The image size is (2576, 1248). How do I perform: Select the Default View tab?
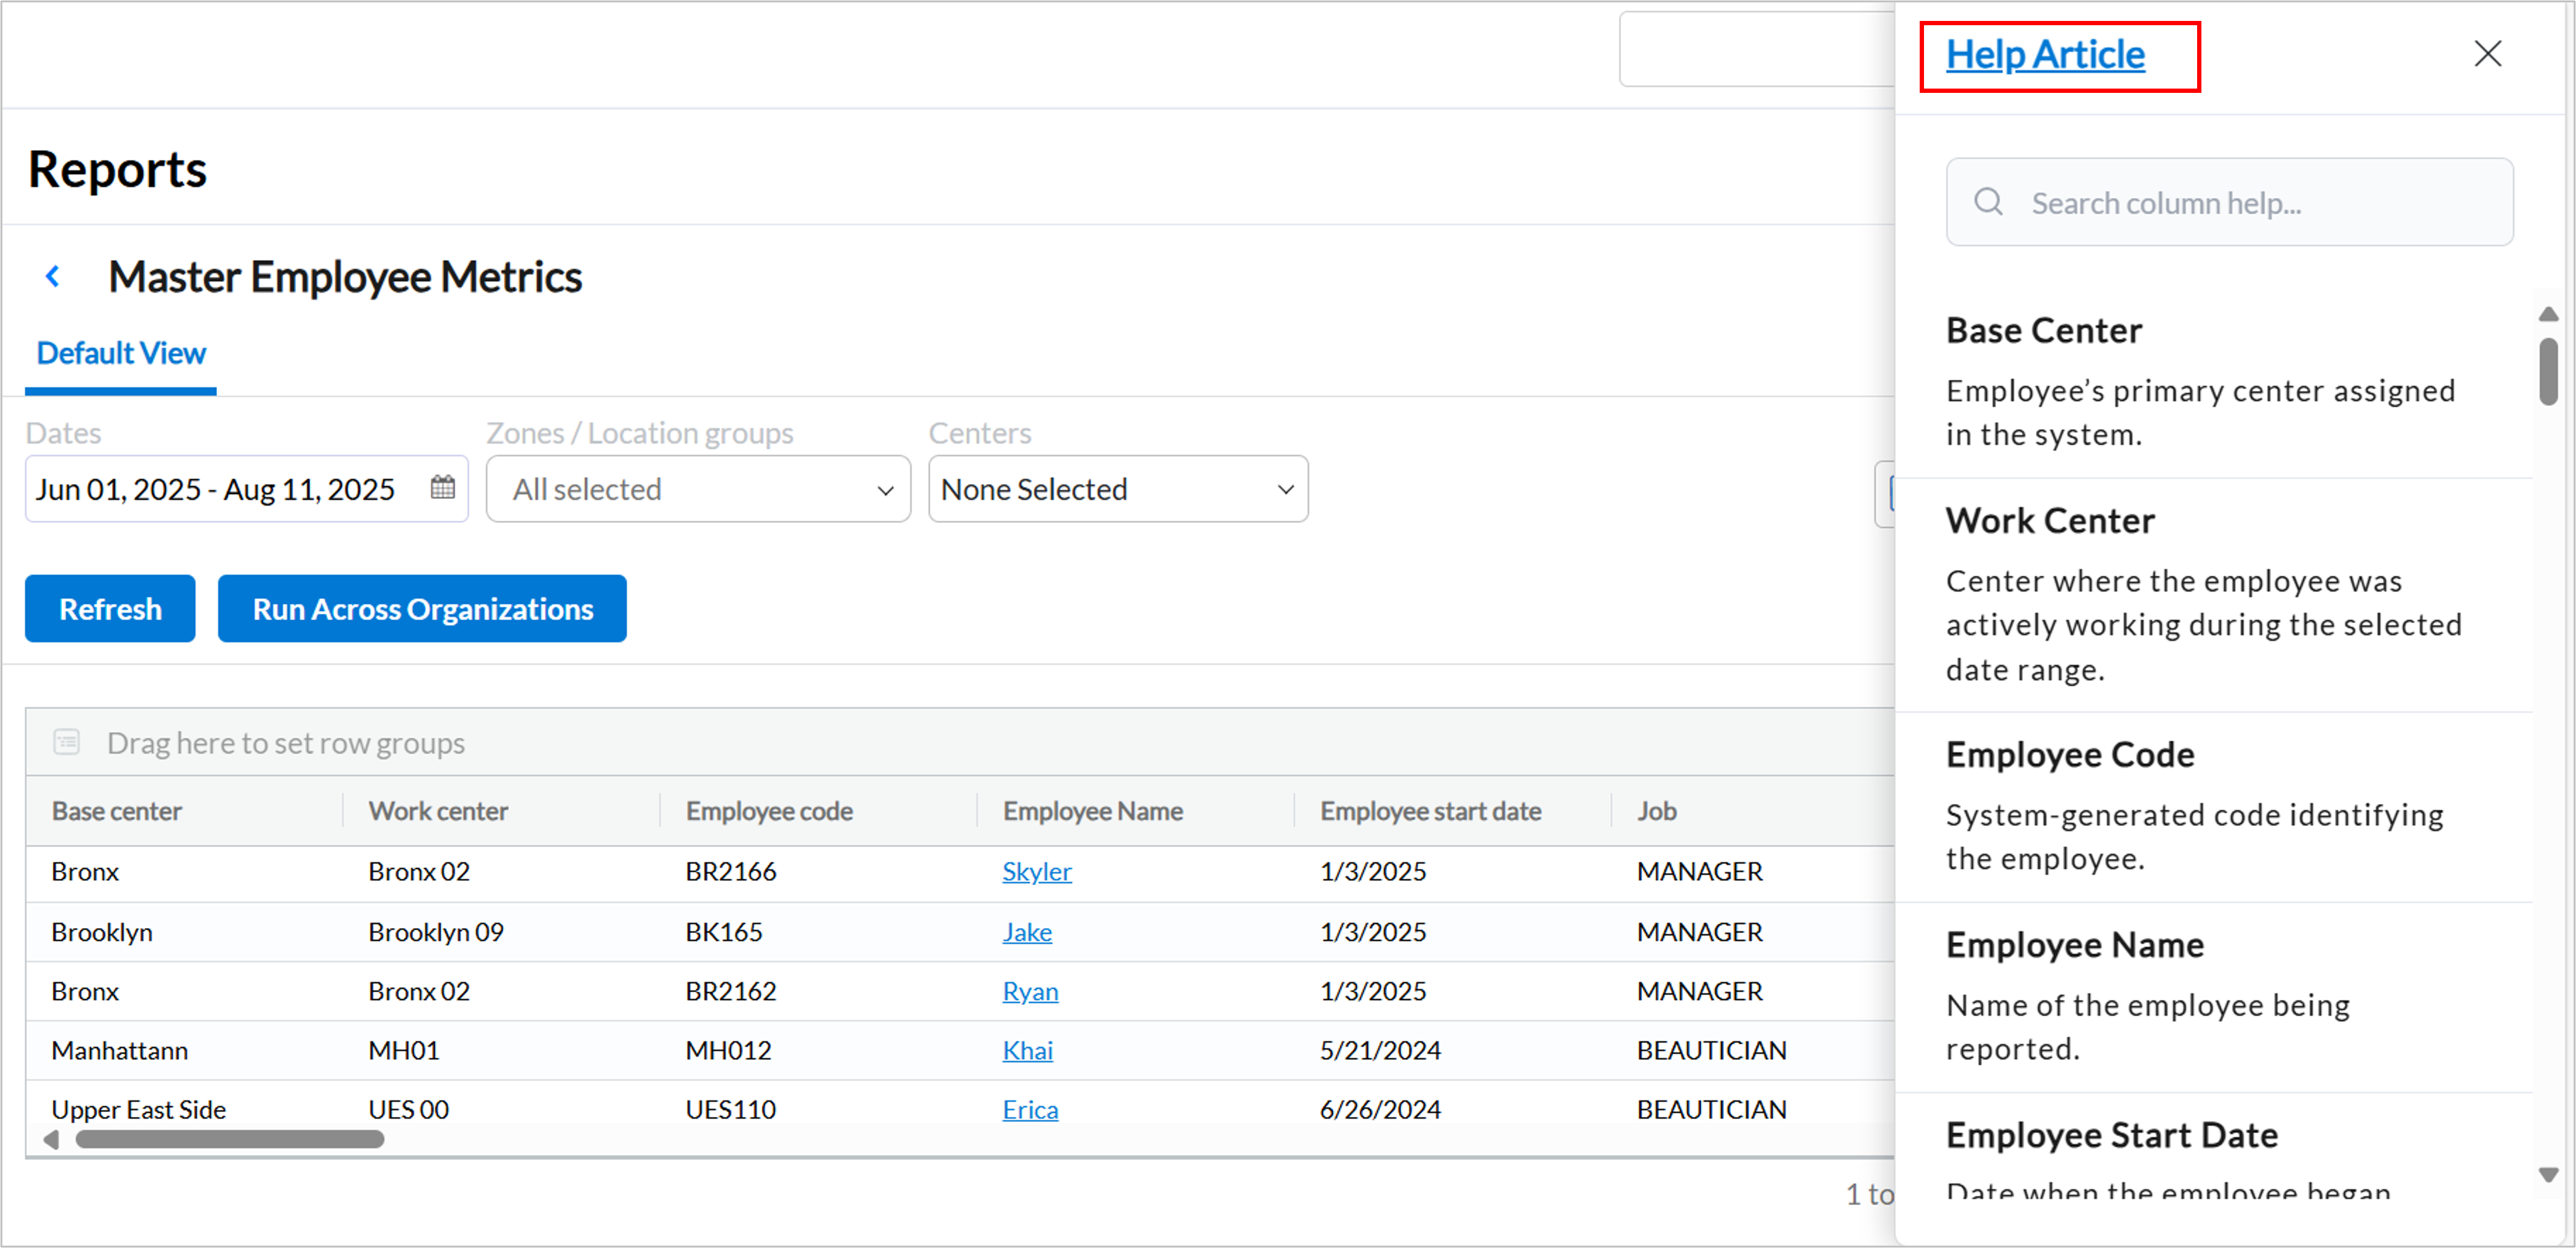[x=121, y=353]
